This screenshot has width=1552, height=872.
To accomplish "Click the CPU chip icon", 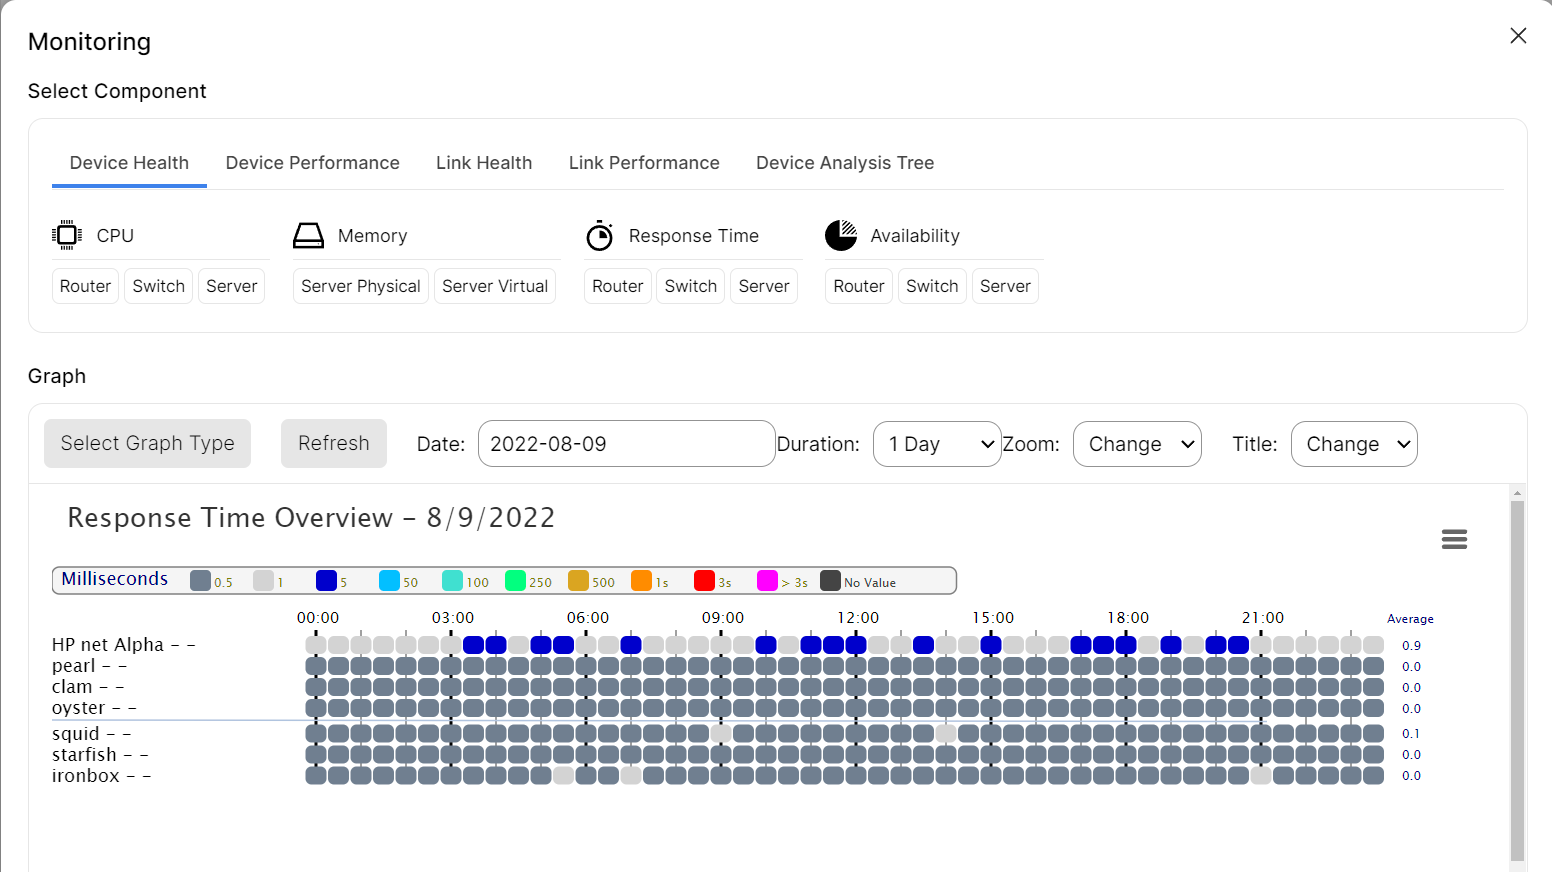I will 67,235.
